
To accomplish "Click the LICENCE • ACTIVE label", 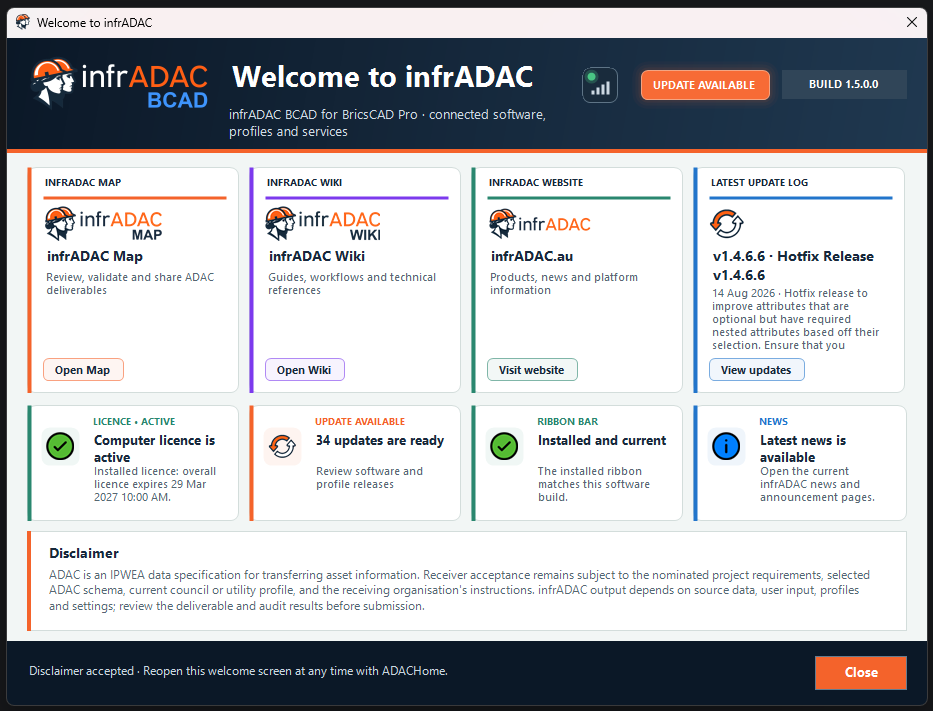I will pyautogui.click(x=134, y=421).
